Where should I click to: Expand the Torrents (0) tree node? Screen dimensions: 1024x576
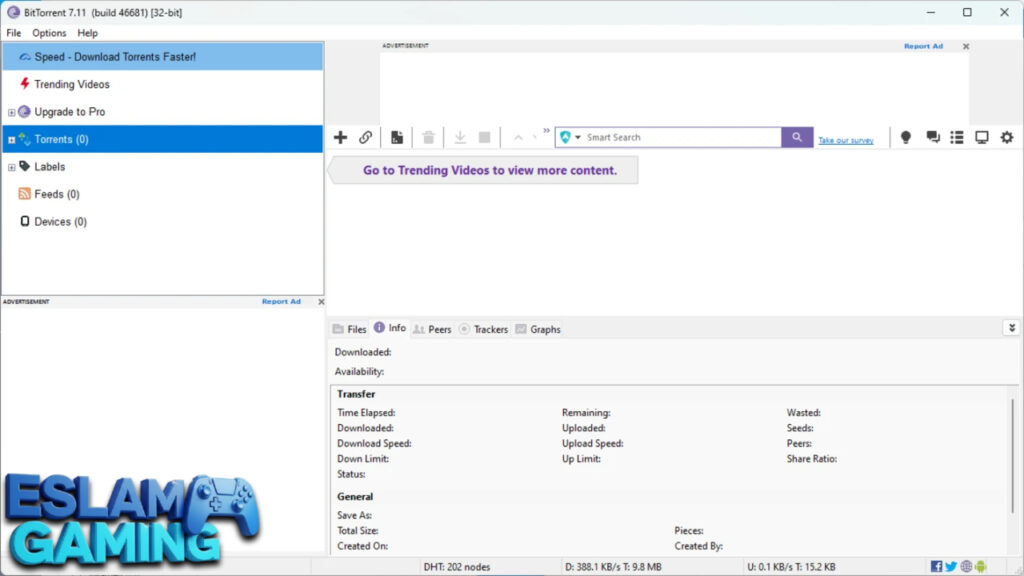coord(11,140)
